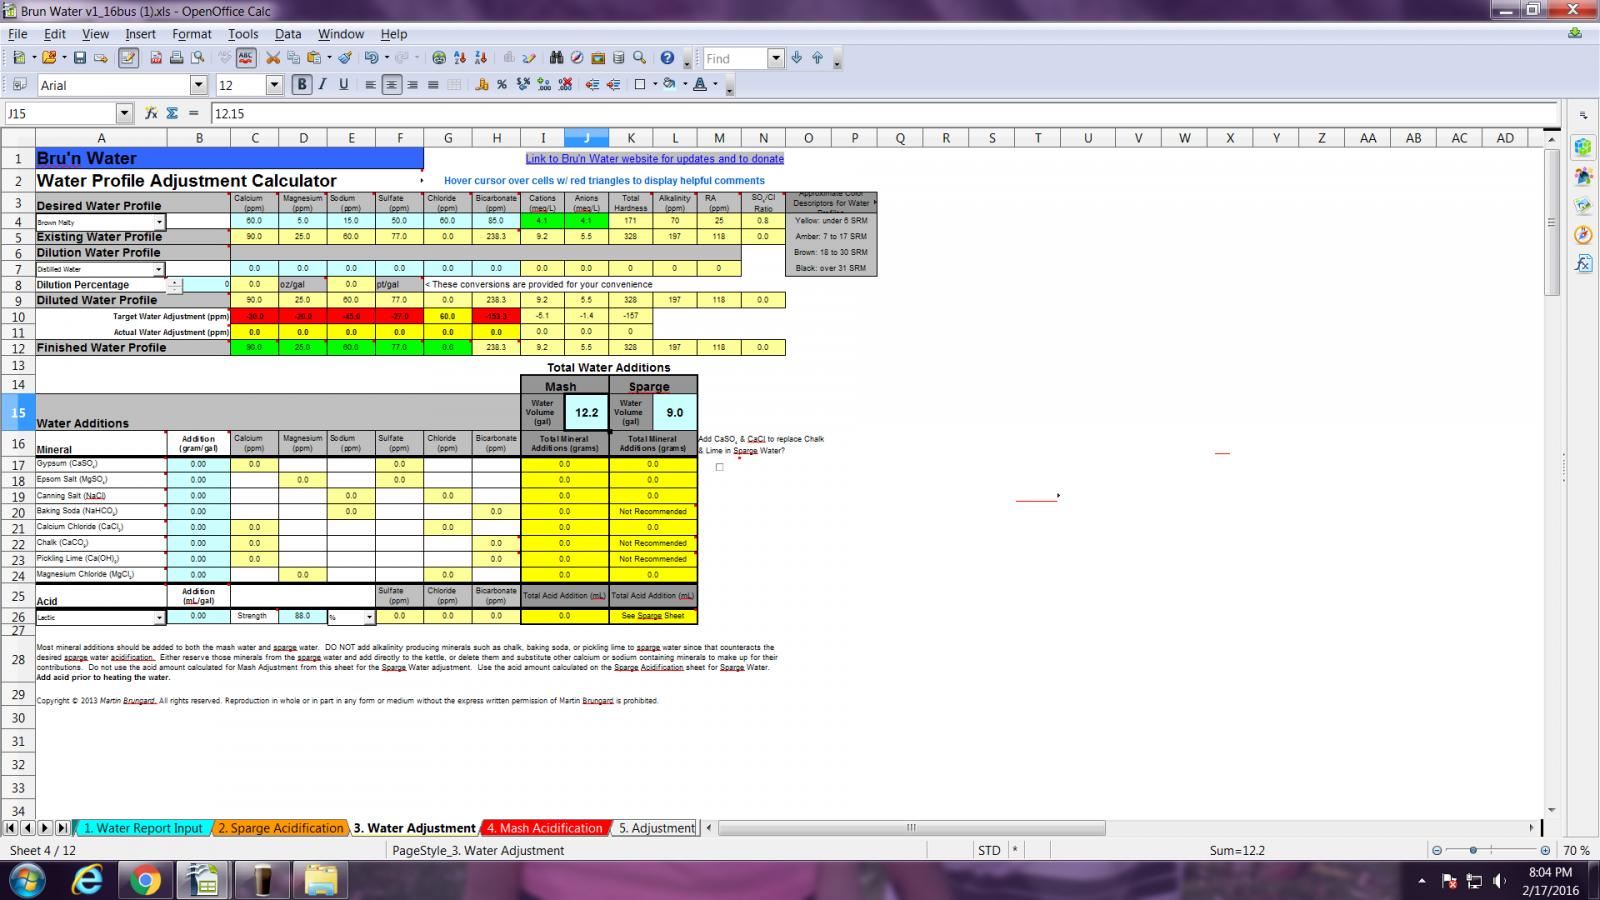Viewport: 1600px width, 900px height.
Task: Open sidebar Navigator compass icon
Action: [1583, 235]
